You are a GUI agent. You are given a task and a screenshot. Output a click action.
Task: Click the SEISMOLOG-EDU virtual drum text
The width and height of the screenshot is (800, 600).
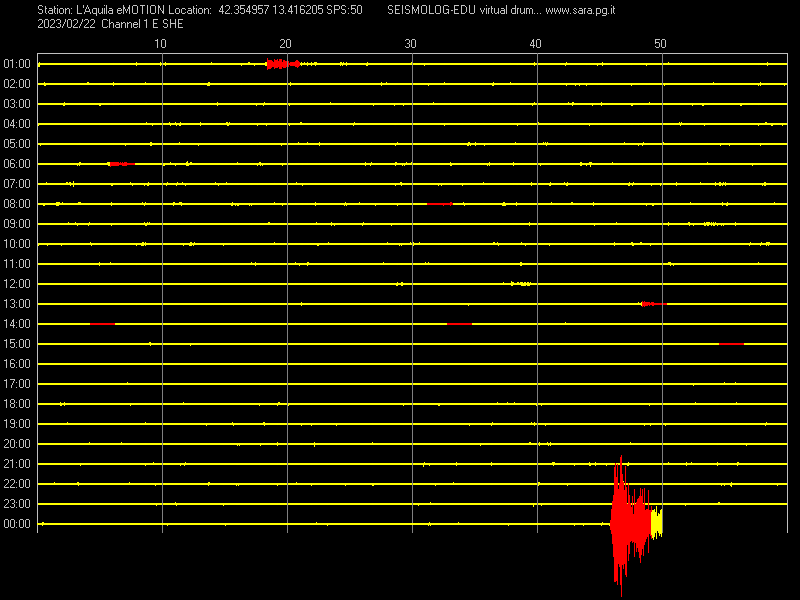tap(464, 10)
